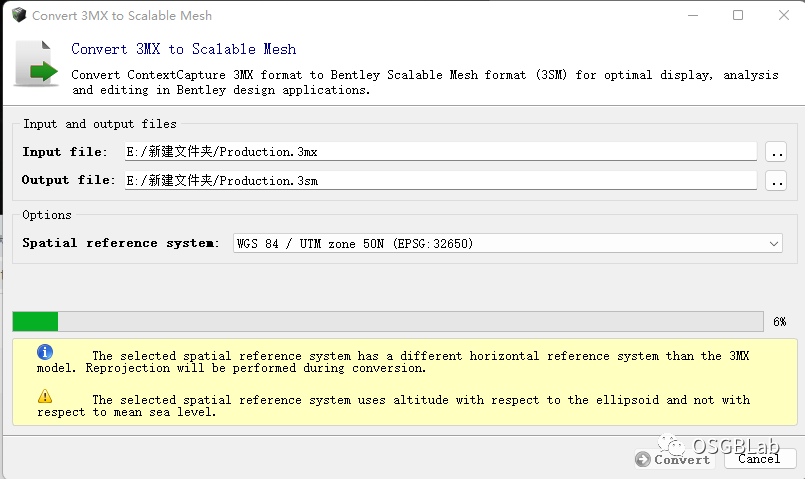Click the "Spatial reference system" label

[120, 243]
